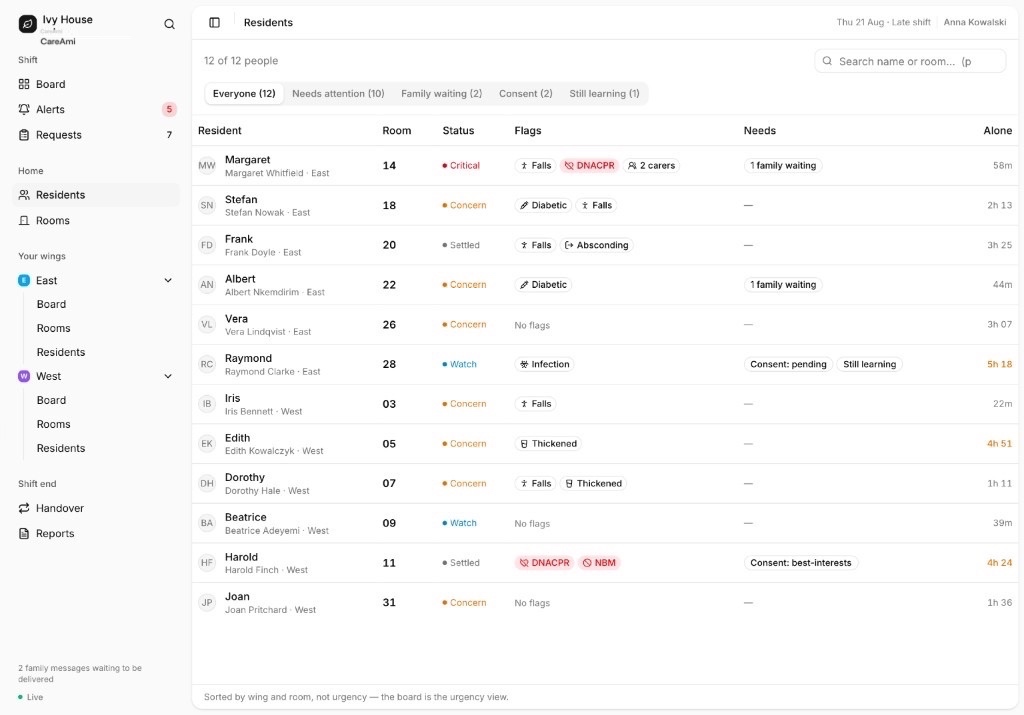Open Dorothy Hale's resident row

click(605, 484)
